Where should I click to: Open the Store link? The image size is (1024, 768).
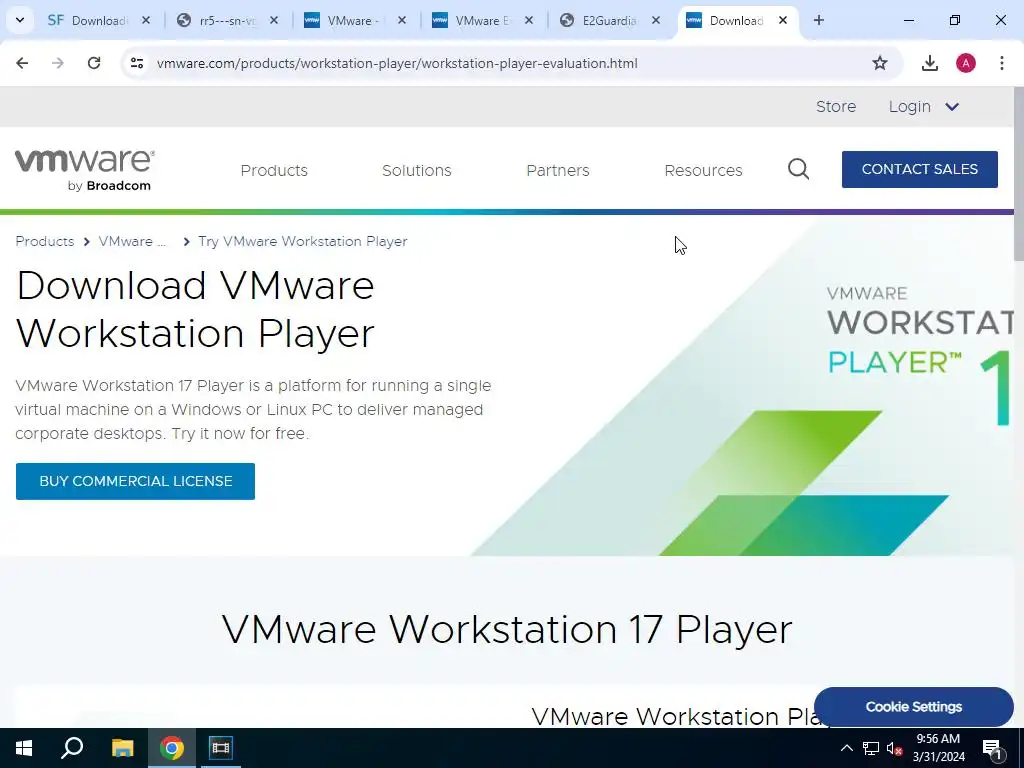[x=836, y=106]
